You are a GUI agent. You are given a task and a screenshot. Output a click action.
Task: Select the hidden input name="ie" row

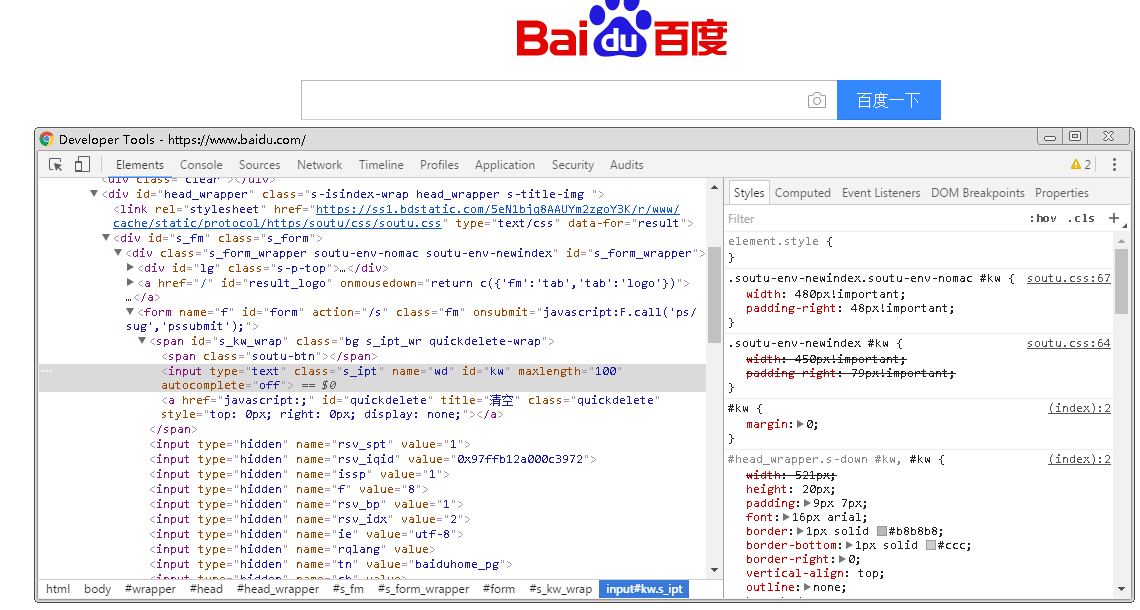(x=306, y=534)
